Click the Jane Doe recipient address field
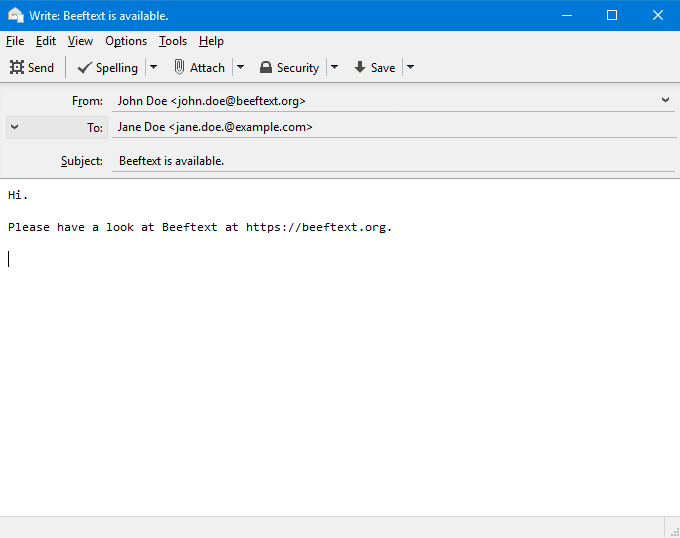The height and width of the screenshot is (538, 680). (393, 127)
